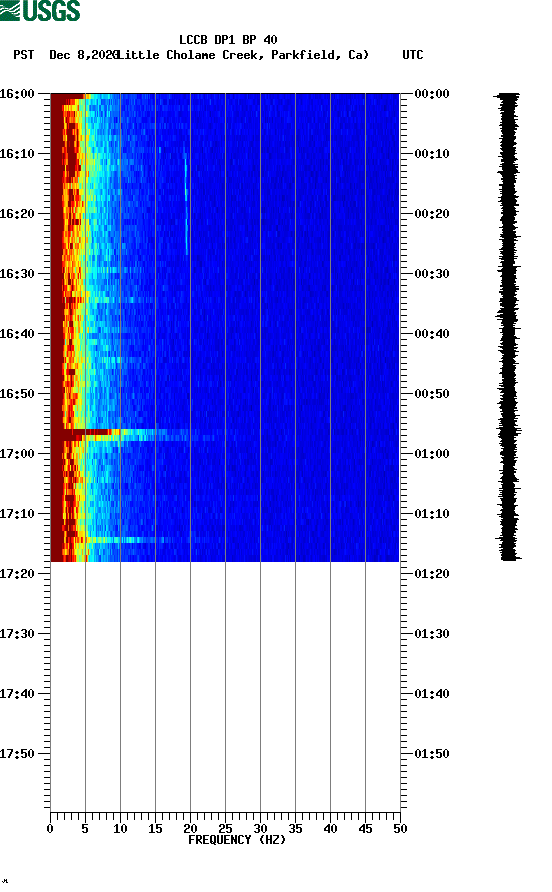Click the 17:10 PST time label
The height and width of the screenshot is (892, 552).
pos(17,514)
